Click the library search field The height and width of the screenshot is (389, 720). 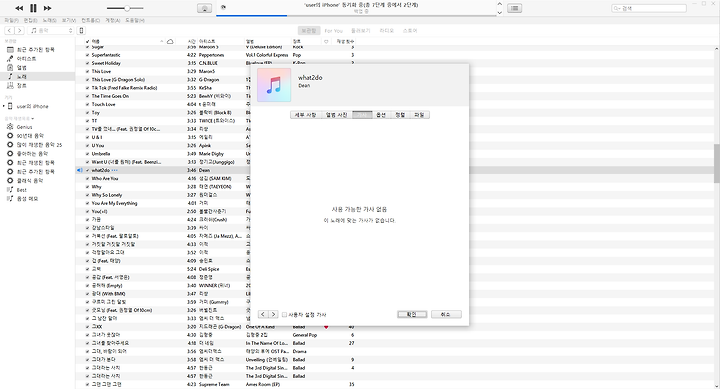(649, 8)
